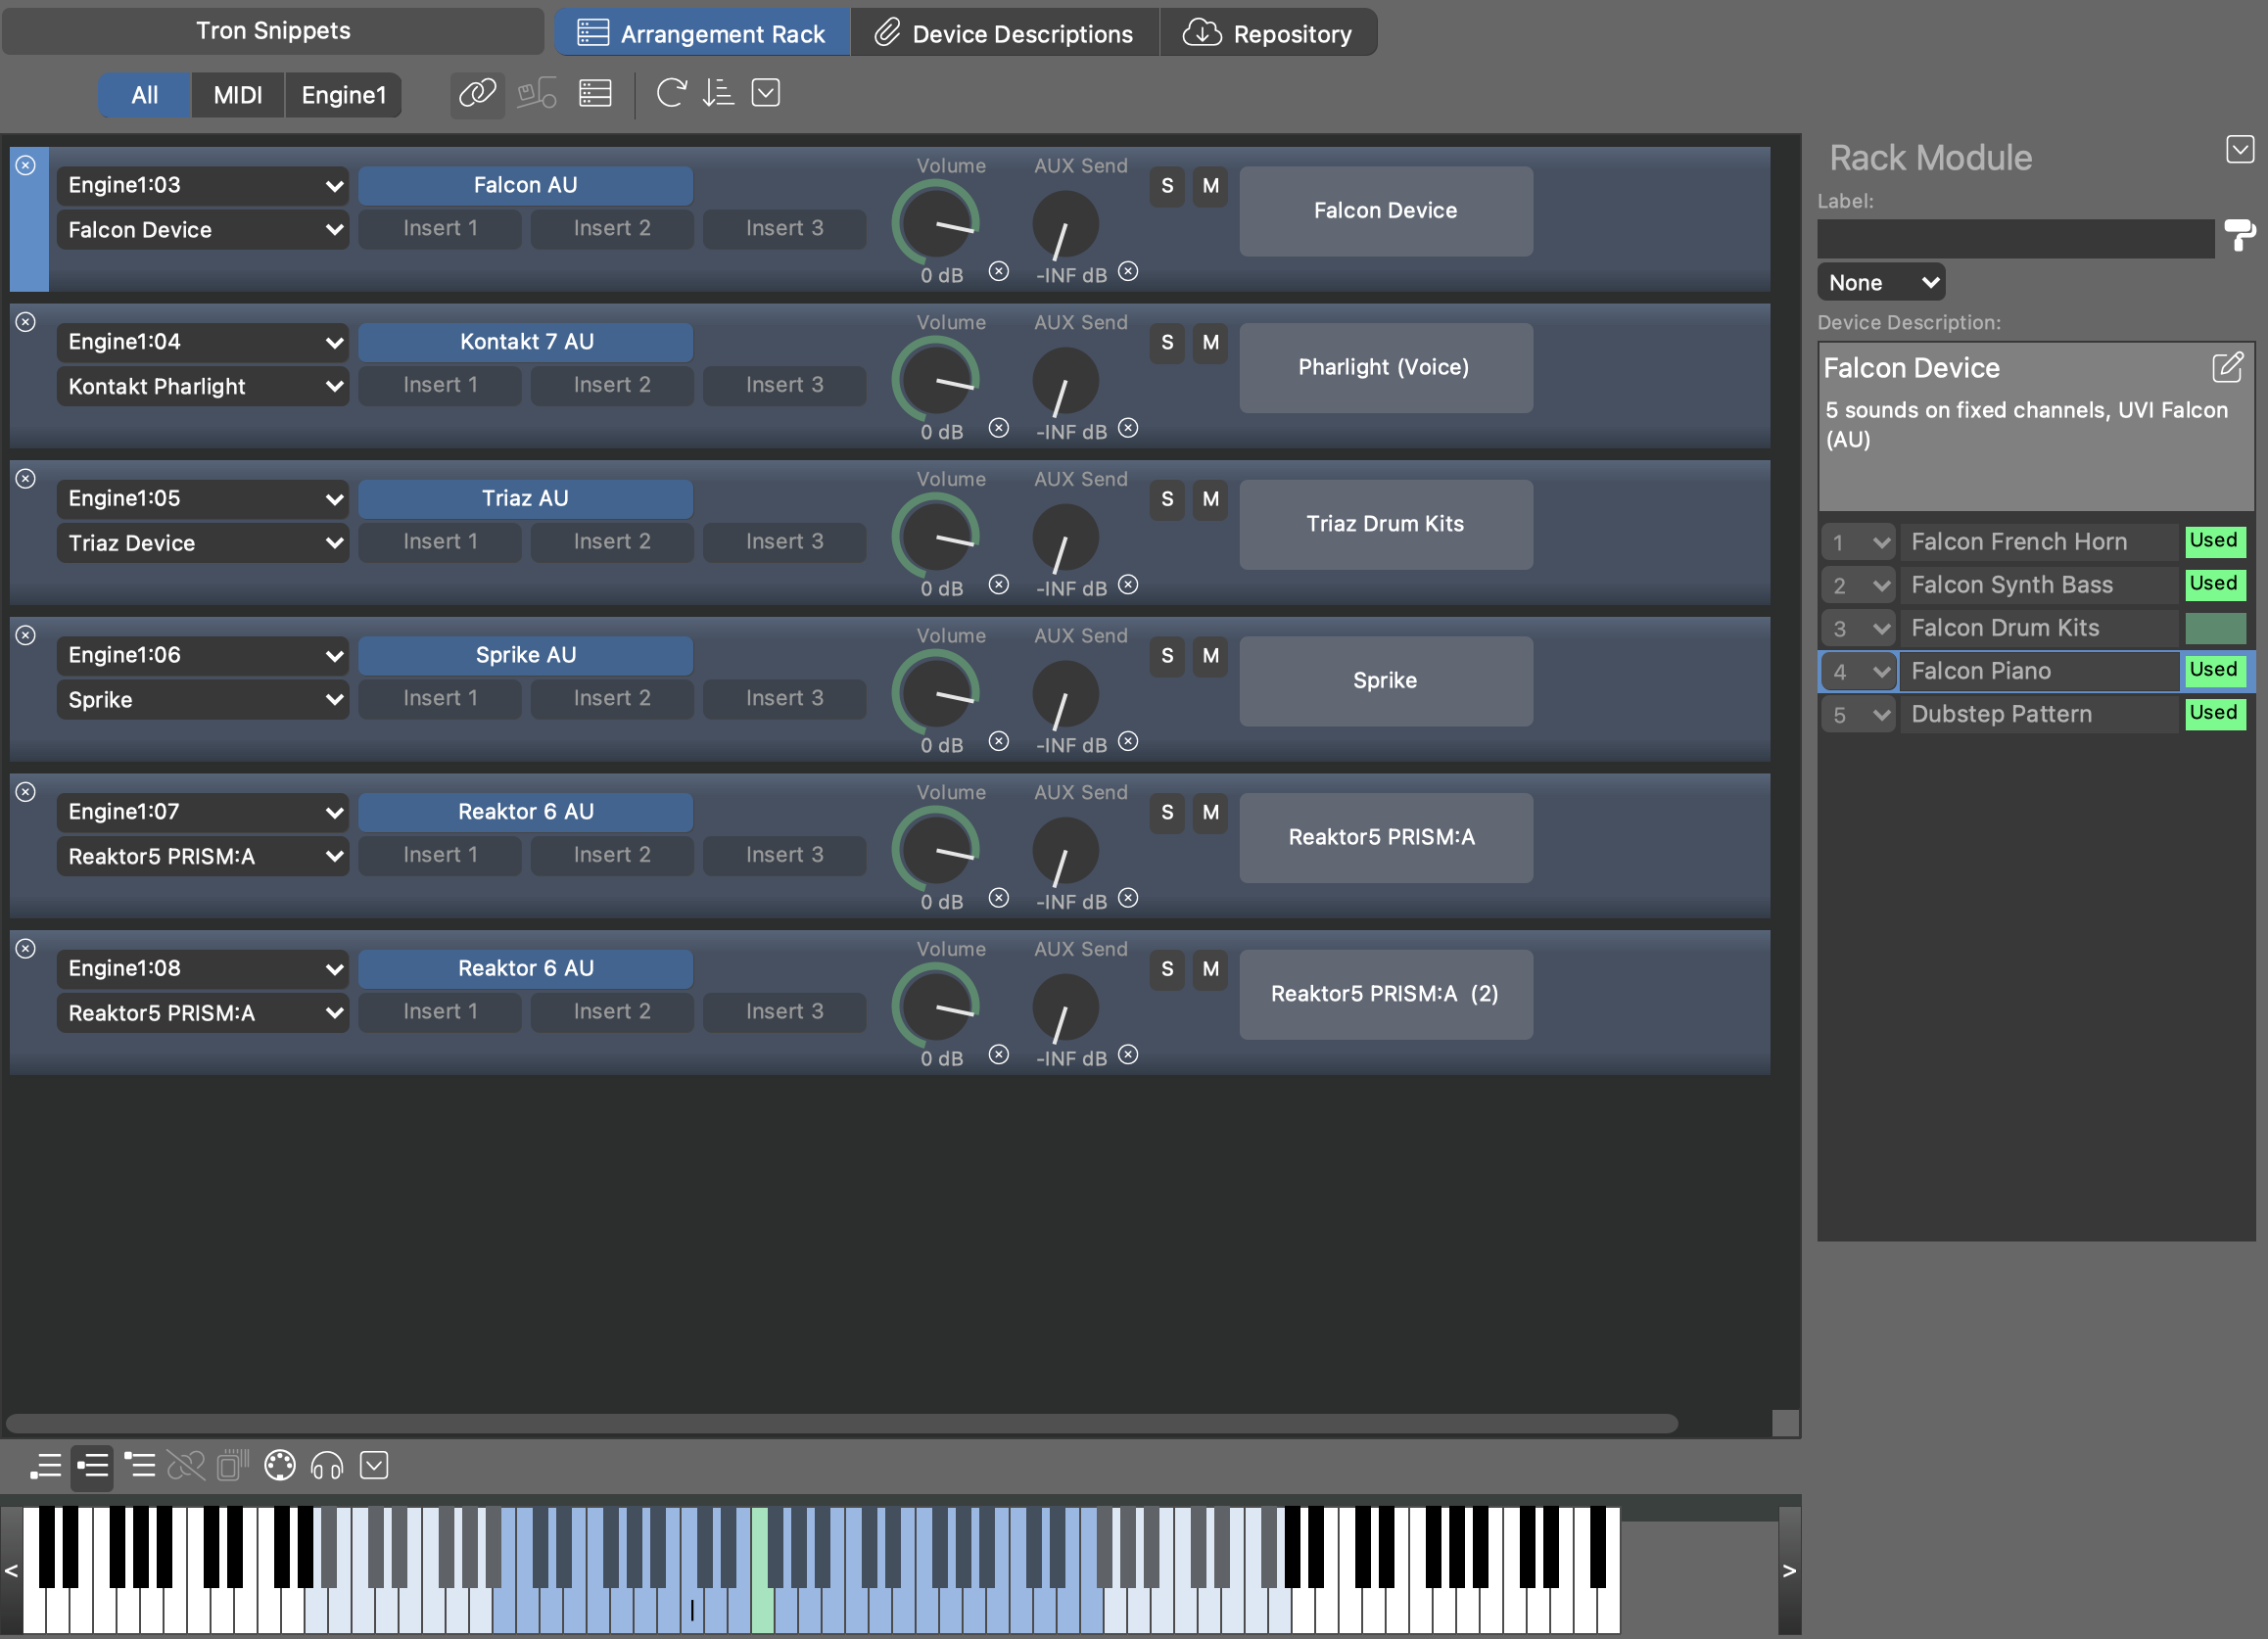The height and width of the screenshot is (1639, 2268).
Task: Open the Kontakt Pharlight device dropdown
Action: (x=203, y=387)
